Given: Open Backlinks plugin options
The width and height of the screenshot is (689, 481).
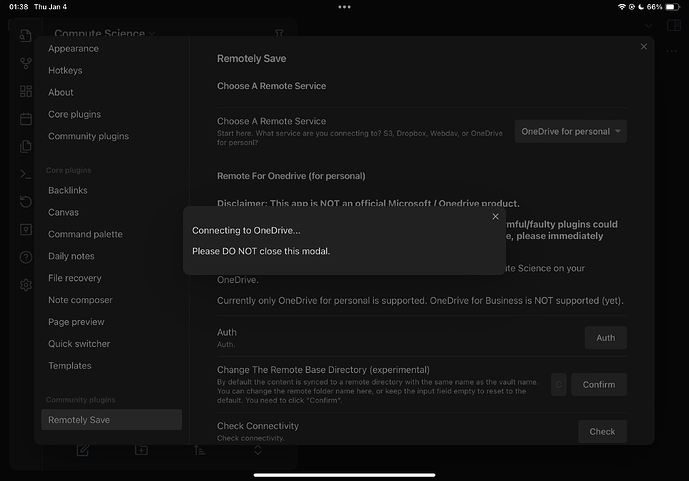Looking at the screenshot, I should coord(68,190).
